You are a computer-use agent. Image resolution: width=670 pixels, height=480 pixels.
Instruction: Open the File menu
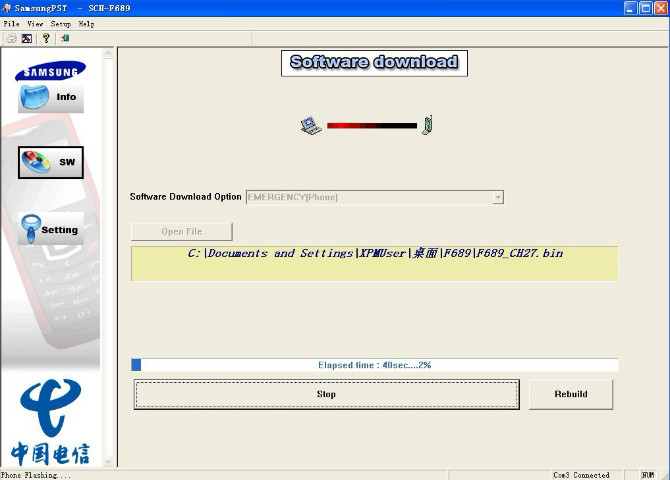12,24
